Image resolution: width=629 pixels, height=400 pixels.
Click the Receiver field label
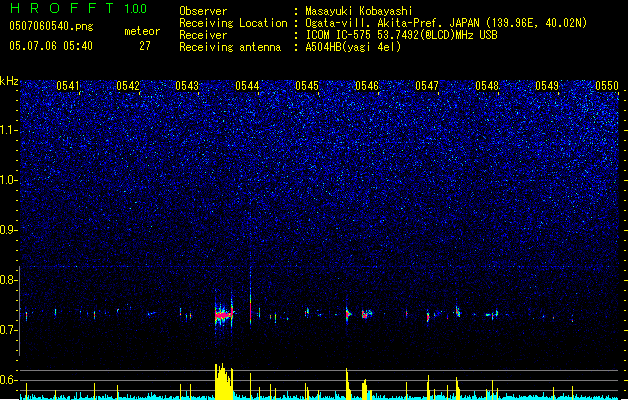[203, 35]
